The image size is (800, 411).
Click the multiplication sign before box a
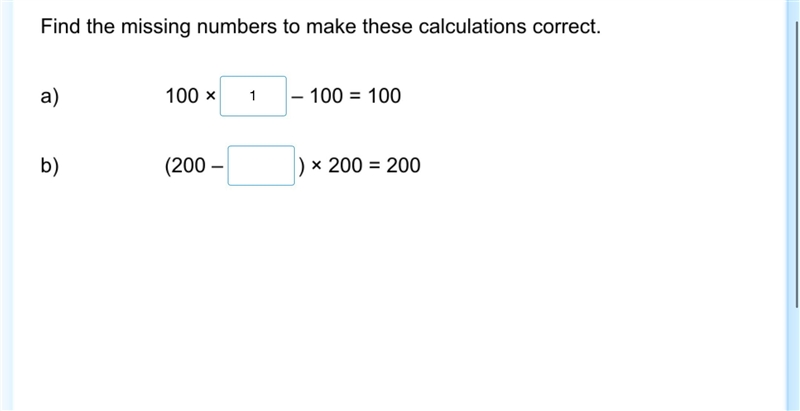210,96
